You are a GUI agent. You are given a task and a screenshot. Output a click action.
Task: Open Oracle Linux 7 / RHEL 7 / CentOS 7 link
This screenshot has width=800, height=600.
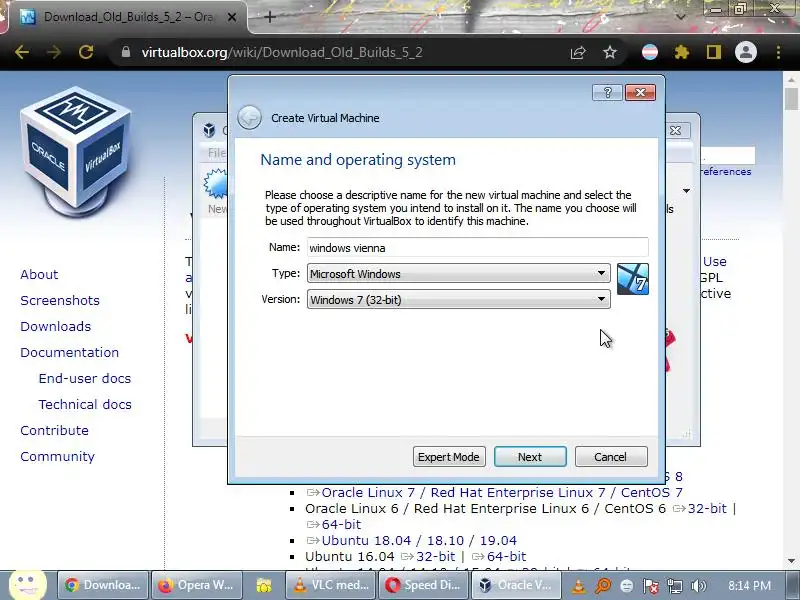[x=502, y=492]
